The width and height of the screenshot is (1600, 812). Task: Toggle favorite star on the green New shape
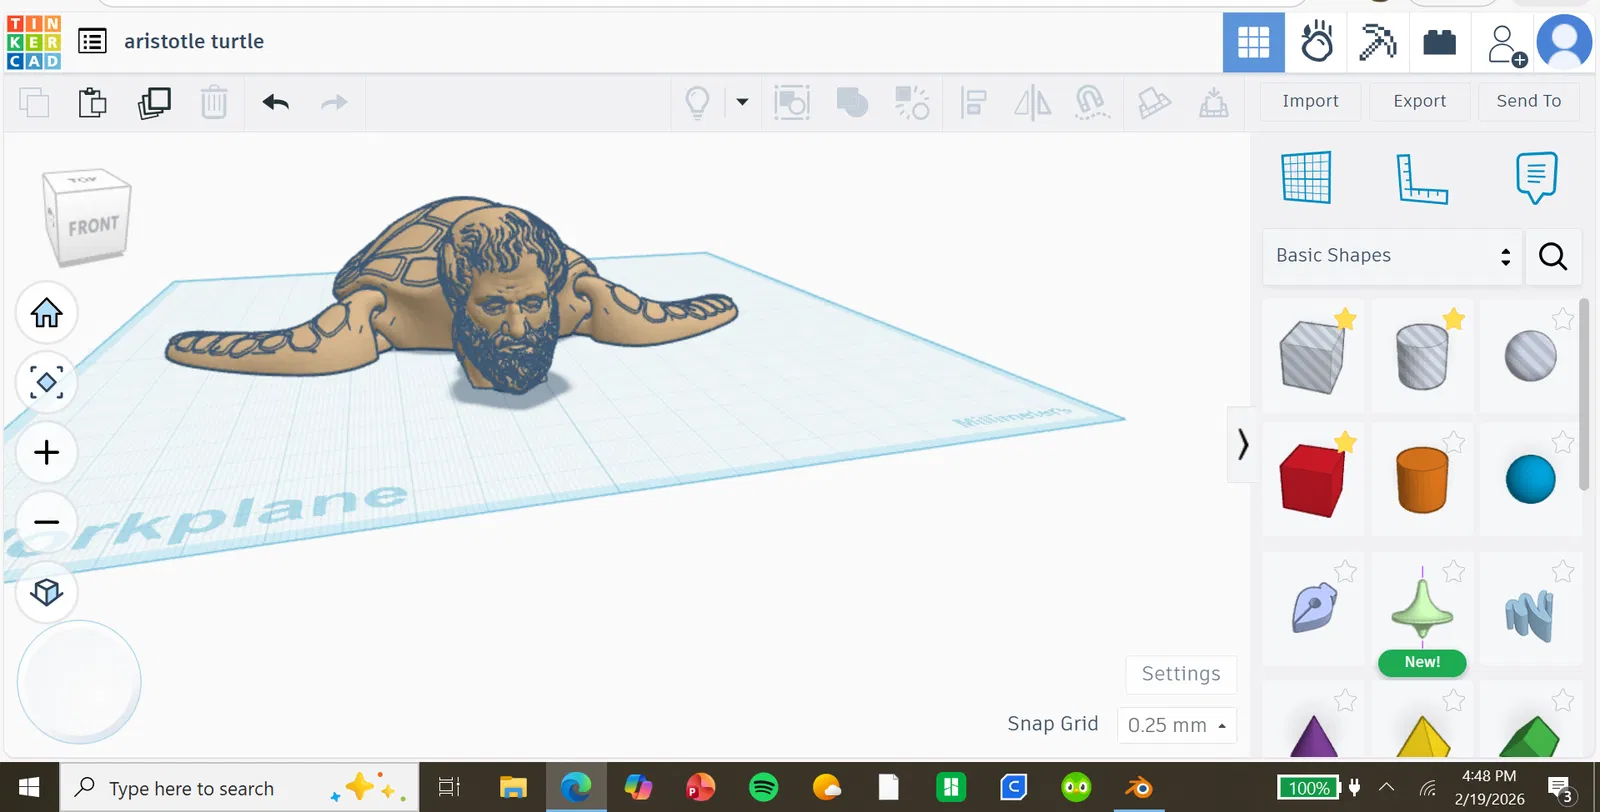(x=1454, y=571)
